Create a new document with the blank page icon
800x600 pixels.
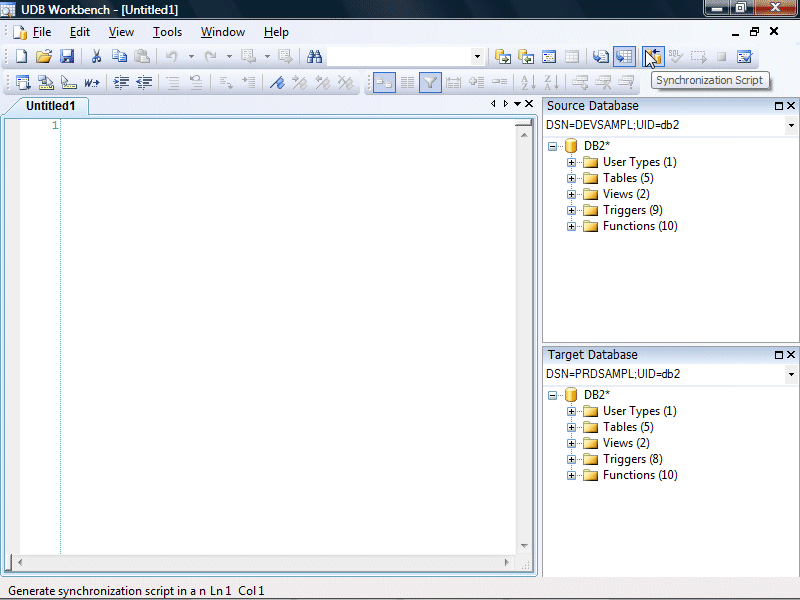(21, 56)
